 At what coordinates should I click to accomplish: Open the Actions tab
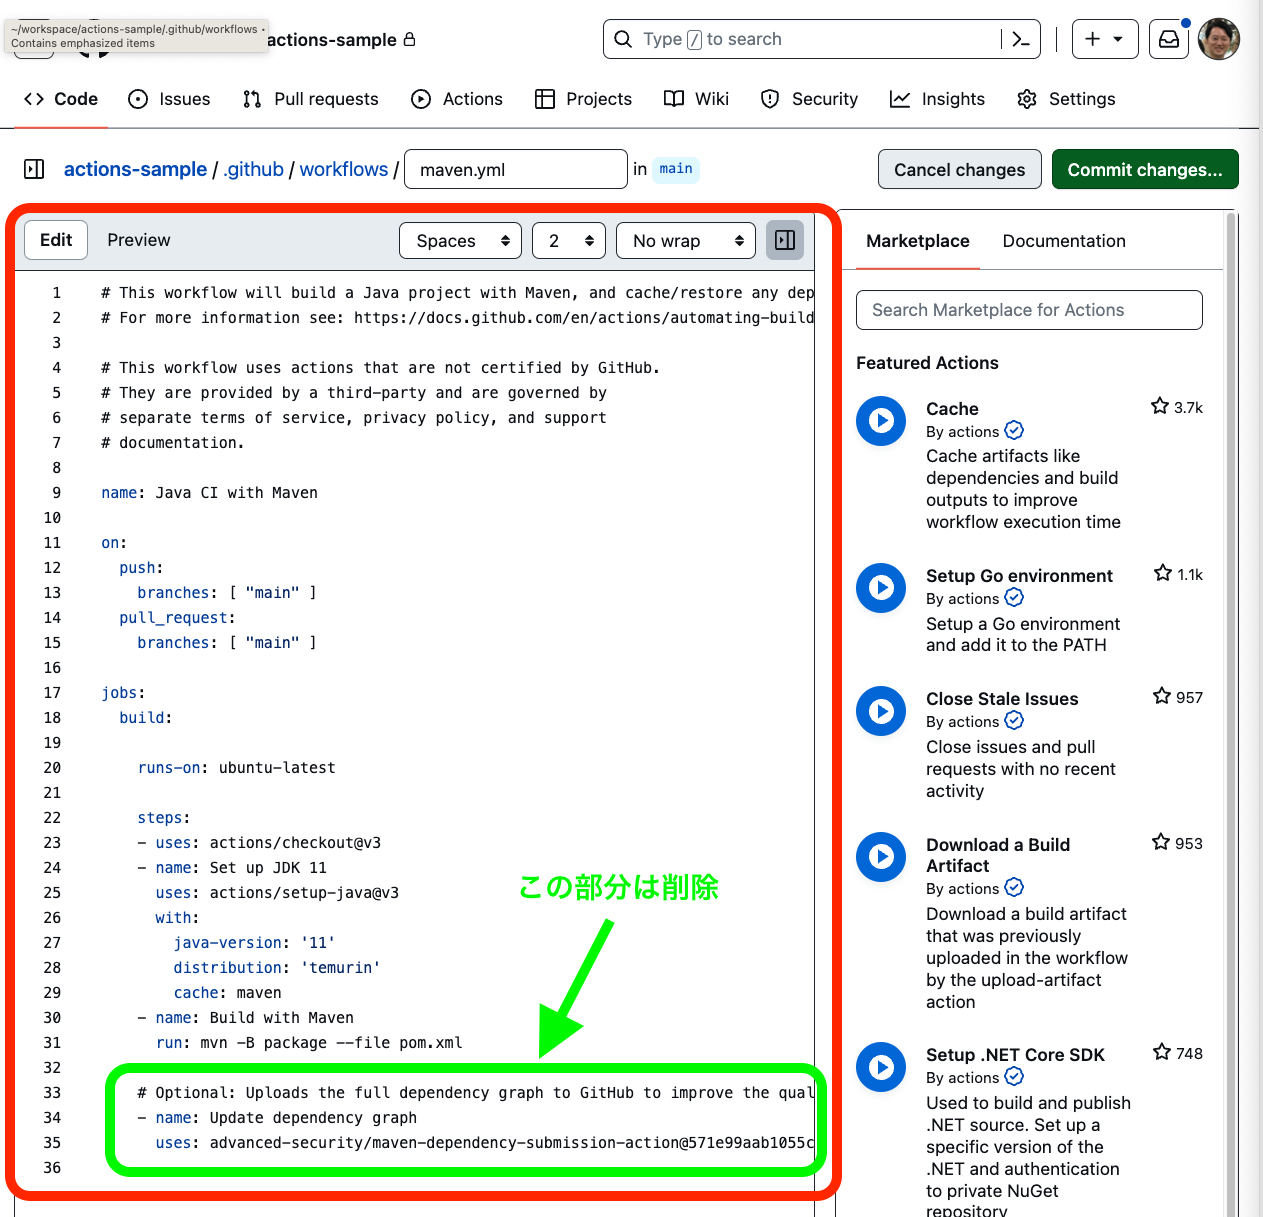(457, 99)
